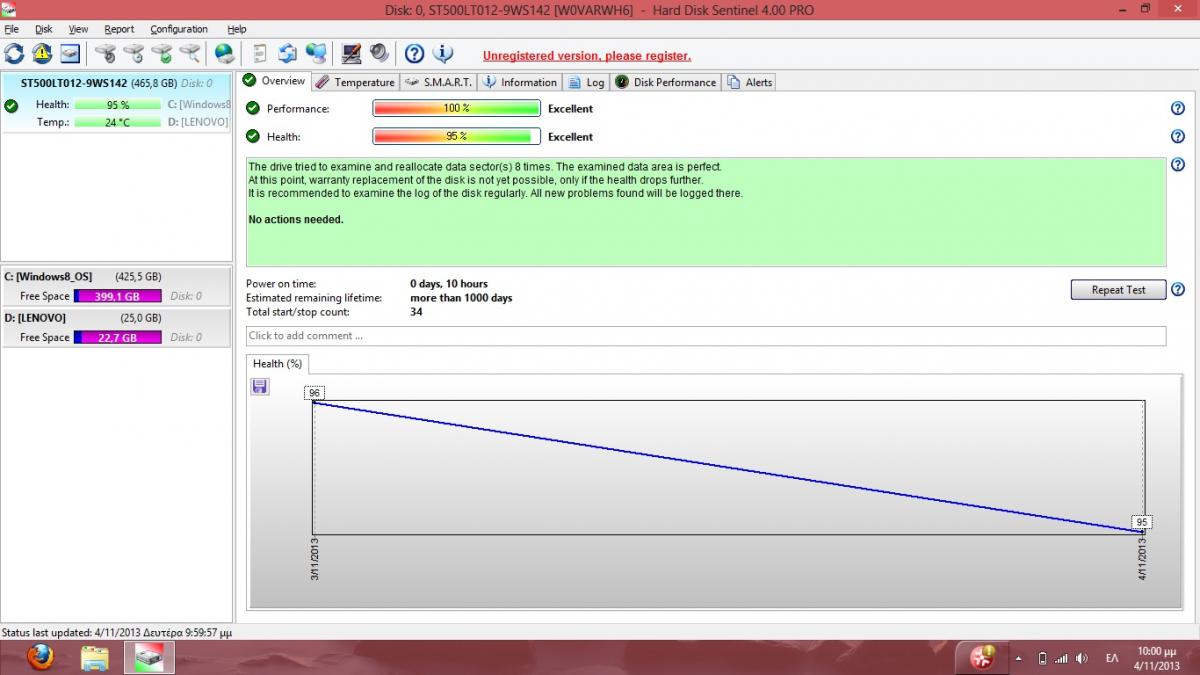Open configuration via the monitor toolbar icon

pos(351,53)
